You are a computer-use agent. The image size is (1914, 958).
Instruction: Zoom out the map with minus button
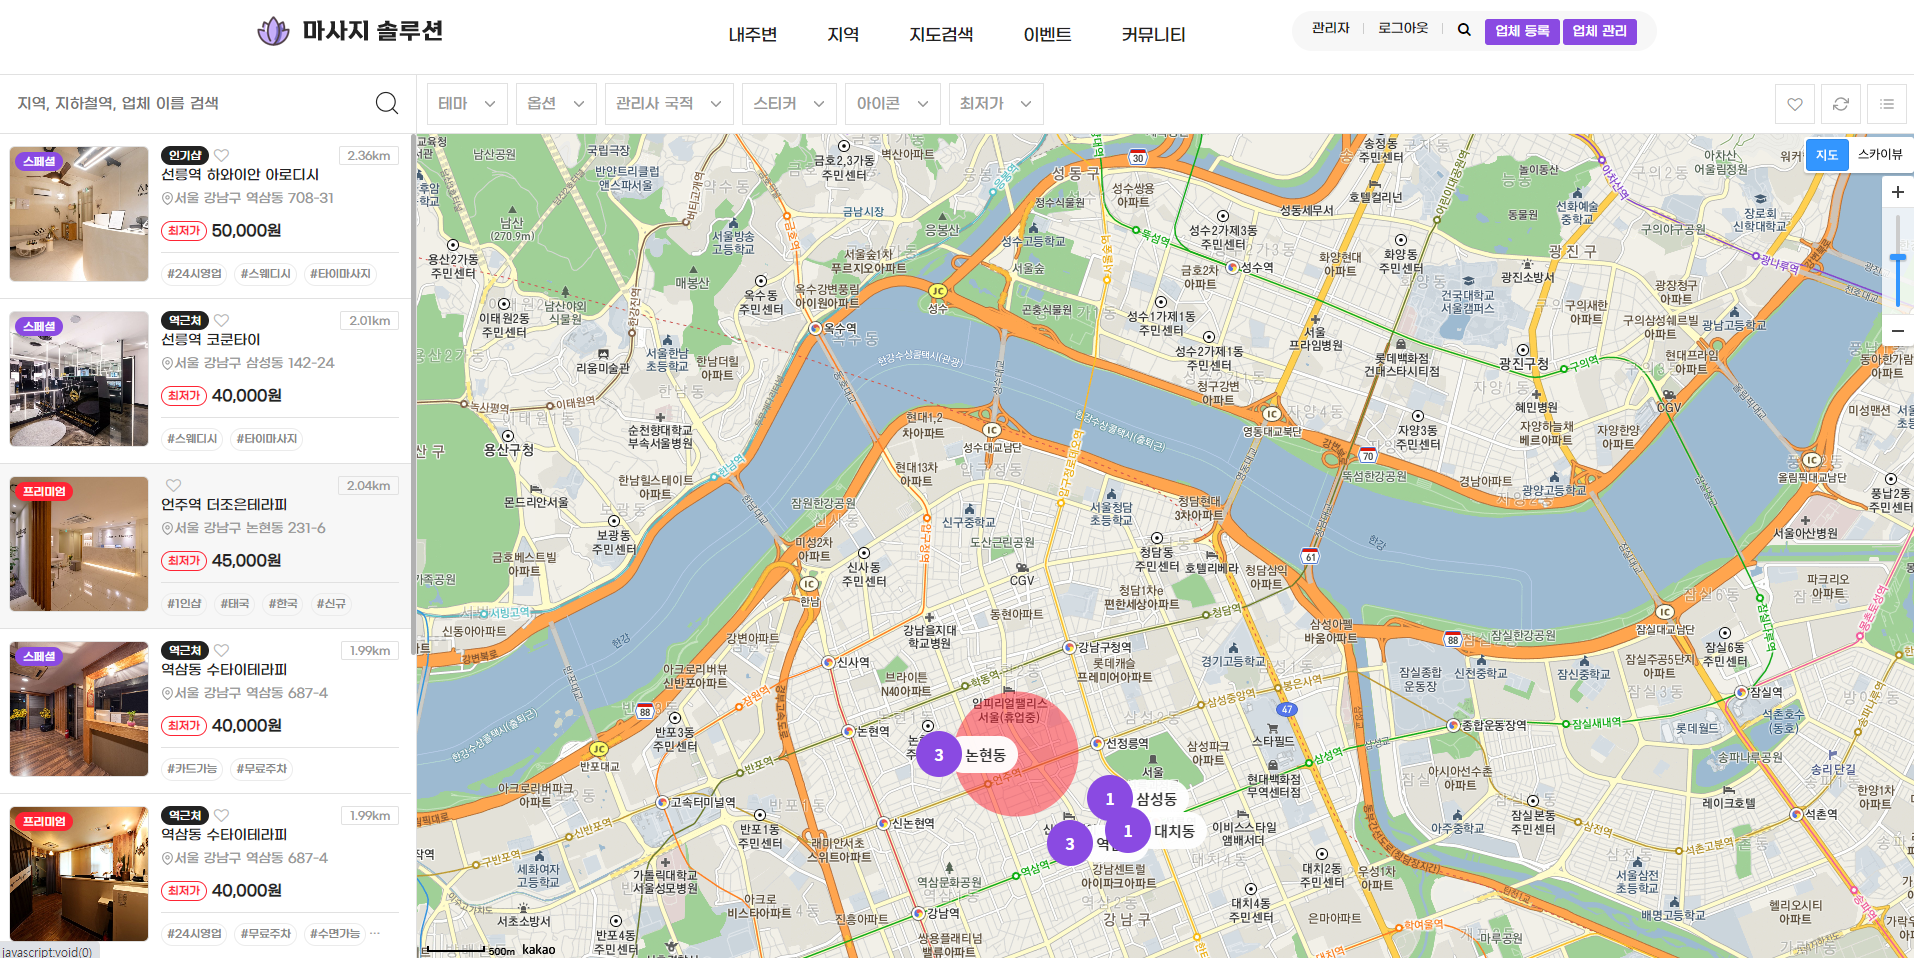coord(1897,331)
